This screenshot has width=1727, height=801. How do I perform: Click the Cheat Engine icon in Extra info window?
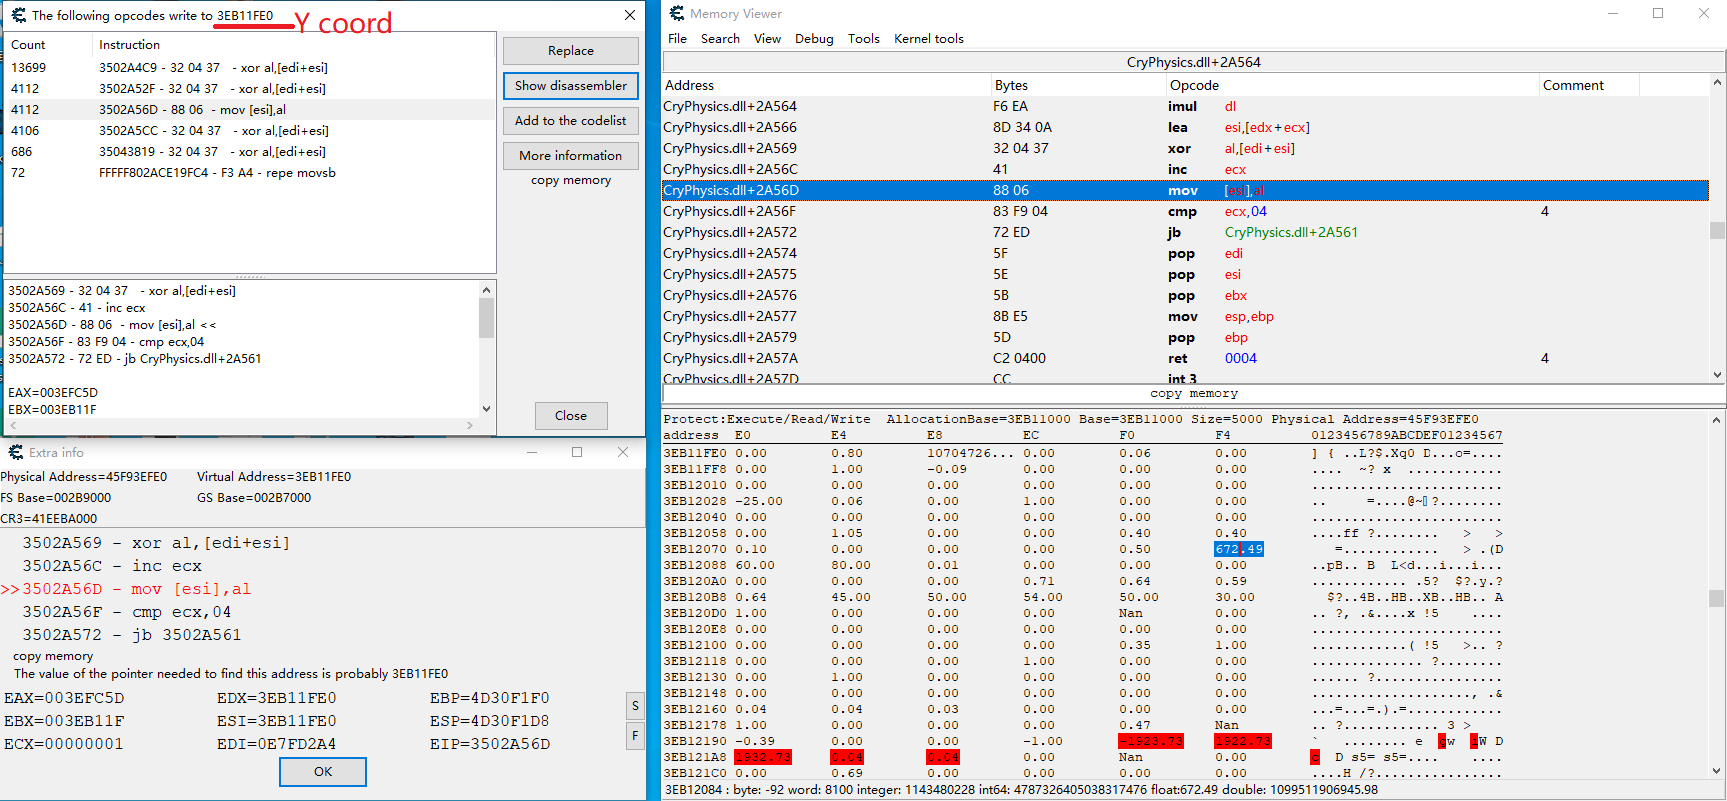tap(15, 452)
